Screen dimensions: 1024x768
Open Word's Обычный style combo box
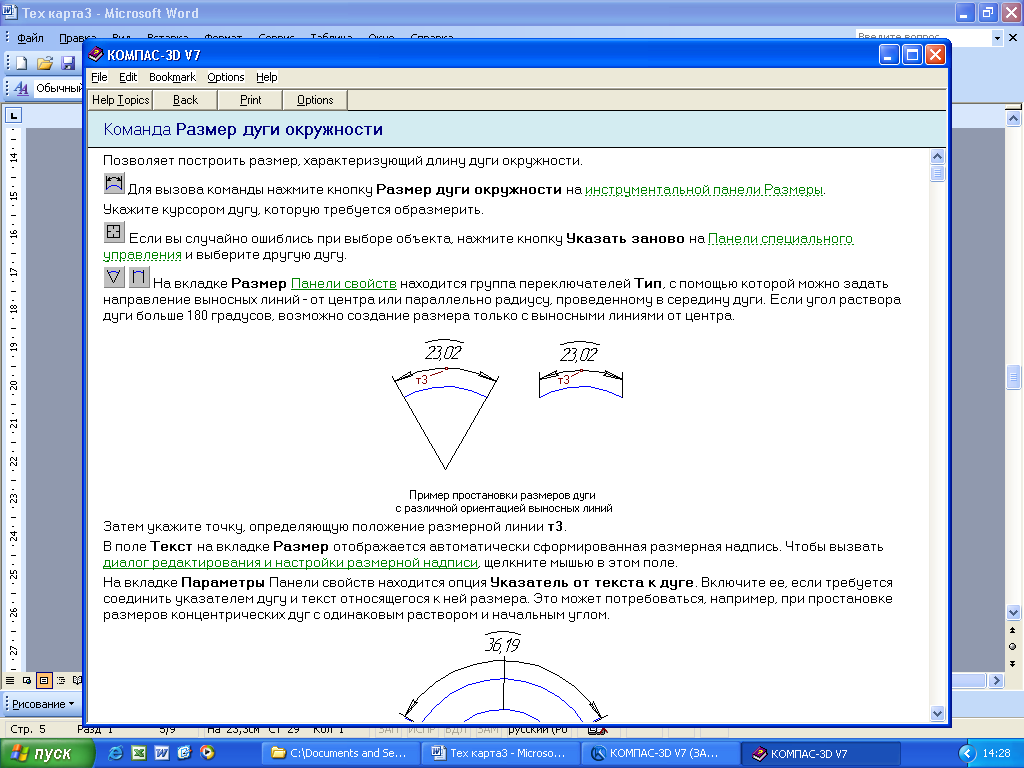click(58, 88)
